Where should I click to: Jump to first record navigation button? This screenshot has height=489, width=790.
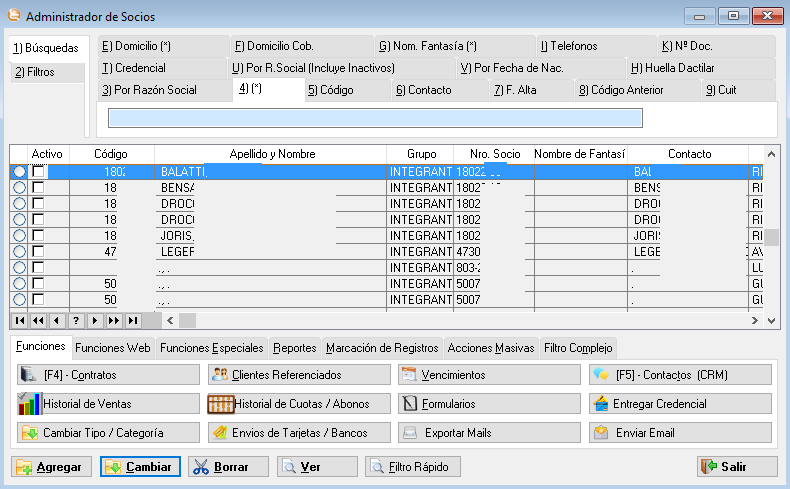point(19,321)
